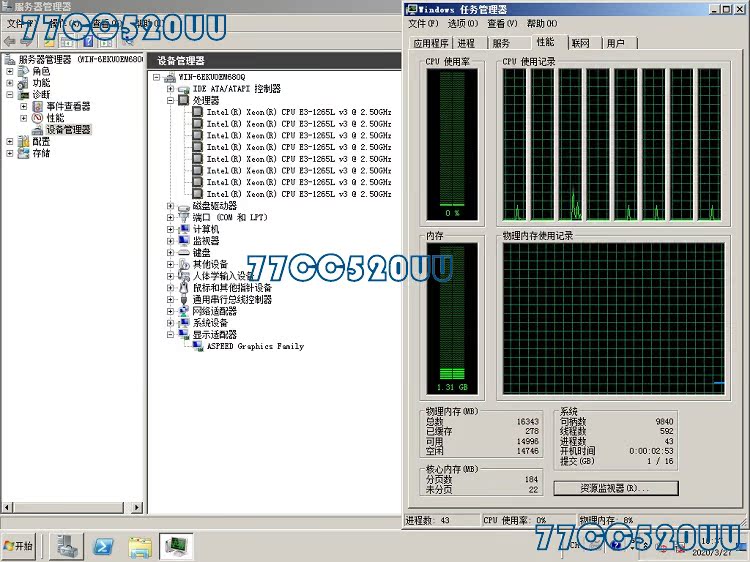This screenshot has height=562, width=750.
Task: Select the 设备管理器 tree item
Action: point(68,130)
